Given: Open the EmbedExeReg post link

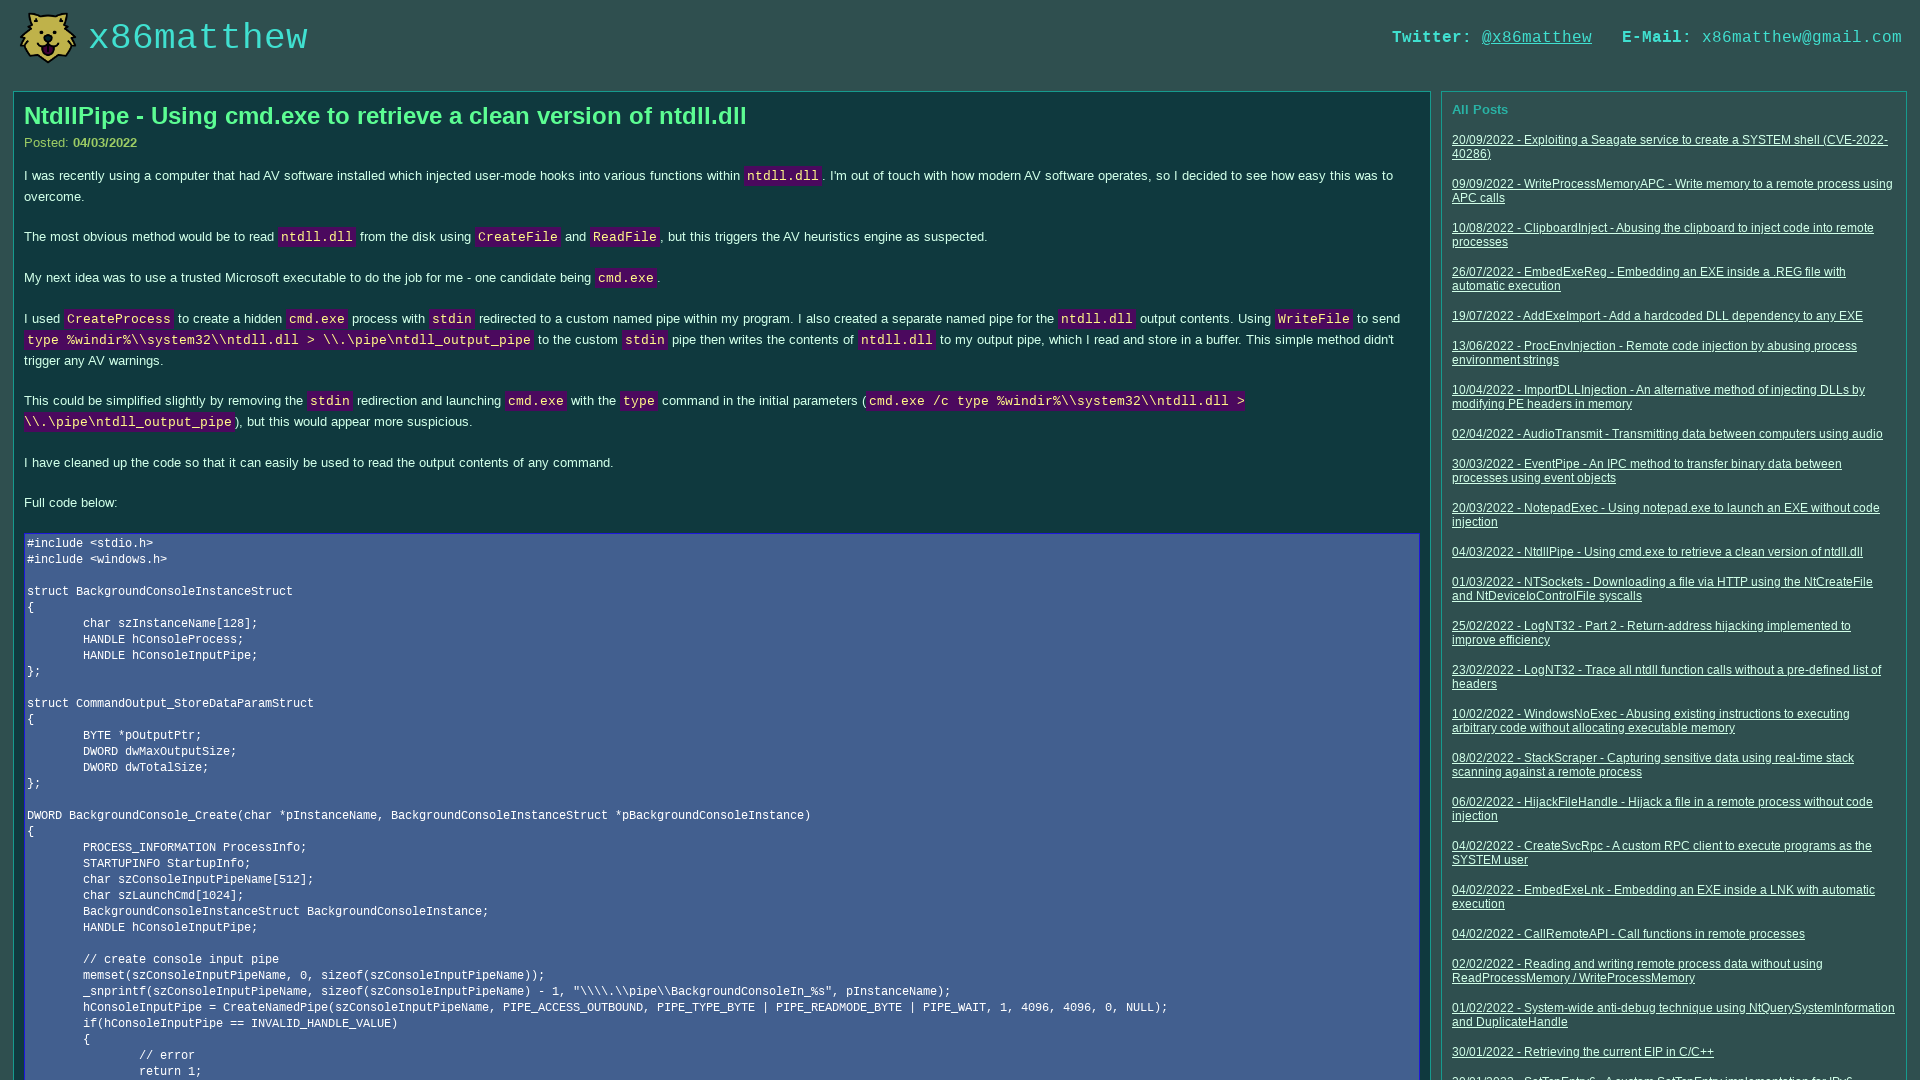Looking at the screenshot, I should [1649, 279].
